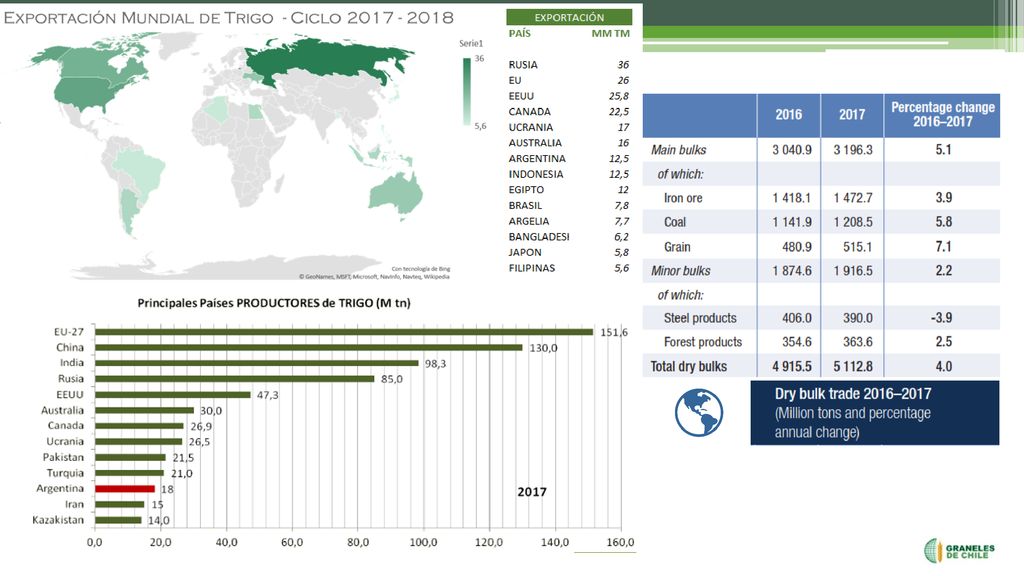This screenshot has height=576, width=1024.
Task: Click the Graneles de Chile logo
Action: 959,551
